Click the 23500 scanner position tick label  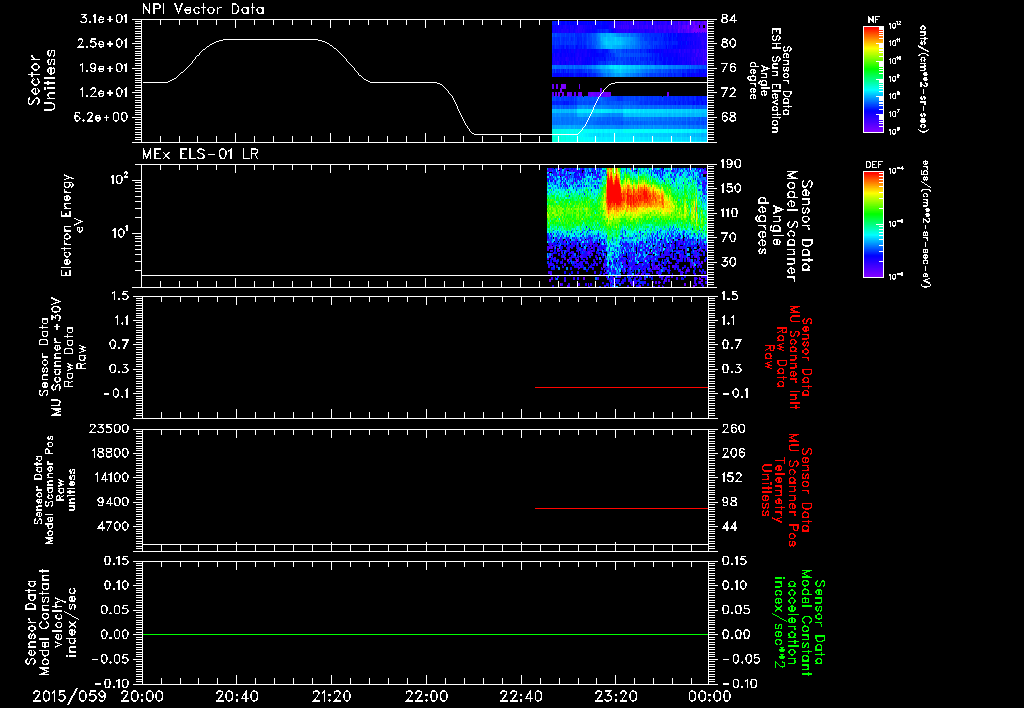(108, 428)
